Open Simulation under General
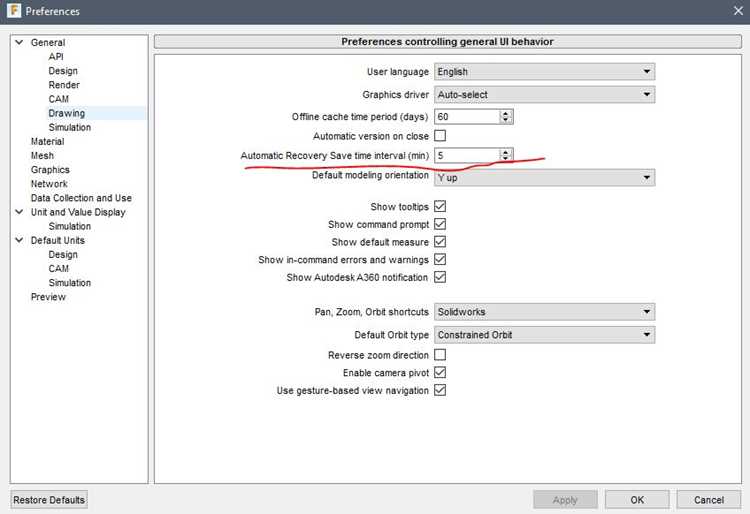The height and width of the screenshot is (514, 750). coord(69,127)
